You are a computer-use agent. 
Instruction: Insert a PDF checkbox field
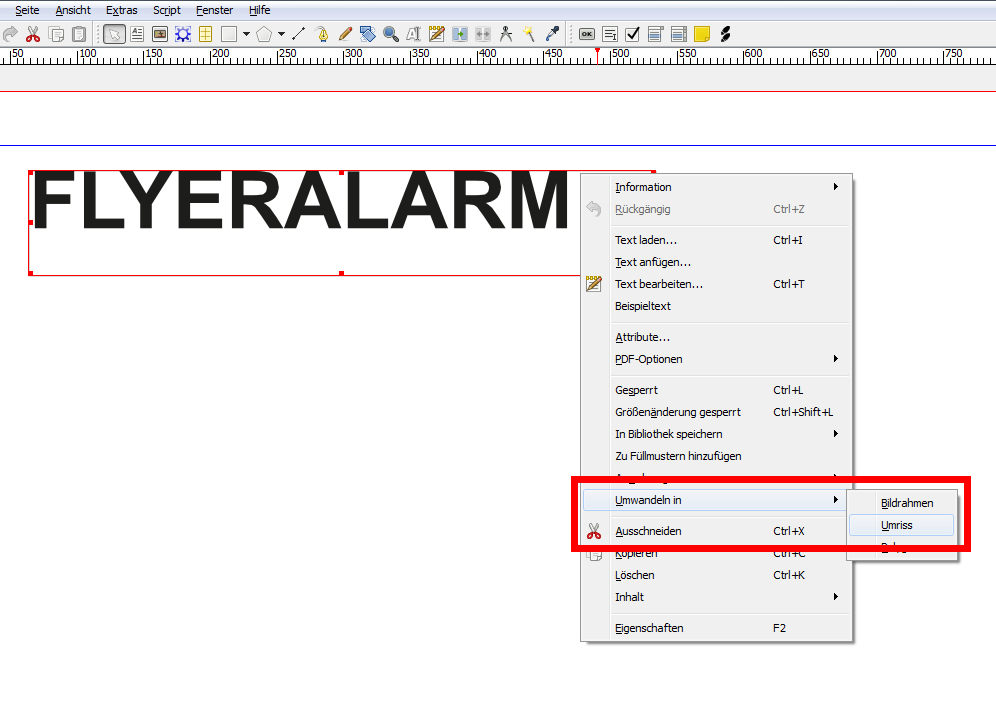pos(633,34)
